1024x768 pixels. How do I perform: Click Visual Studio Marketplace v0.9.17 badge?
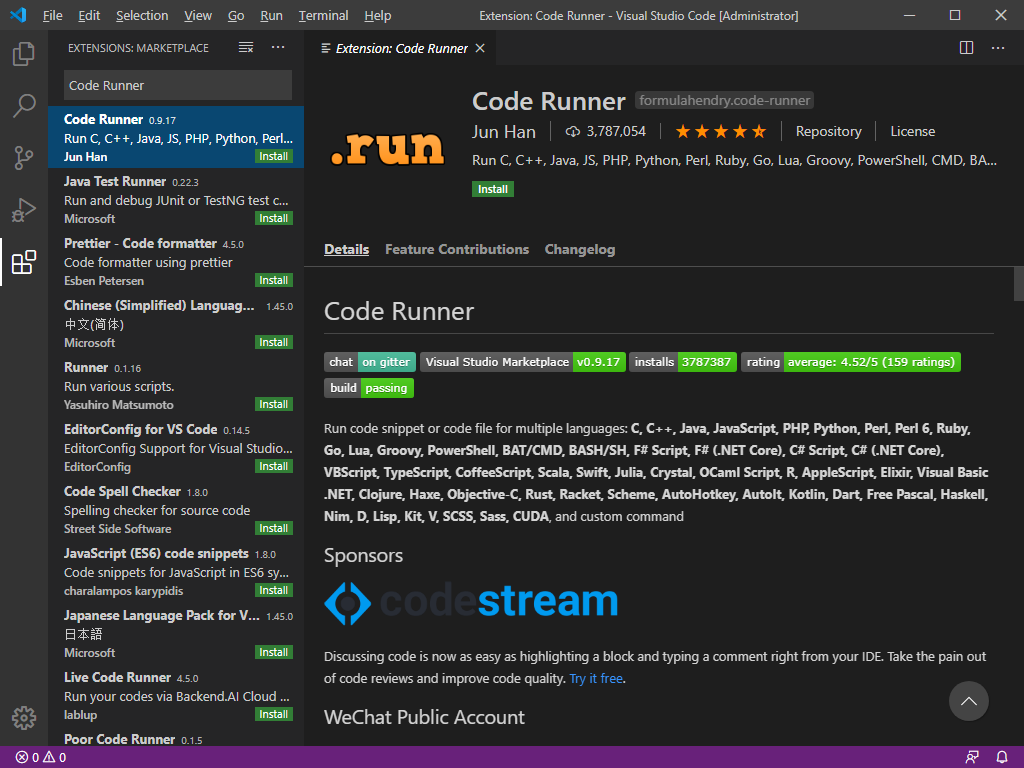tap(522, 362)
